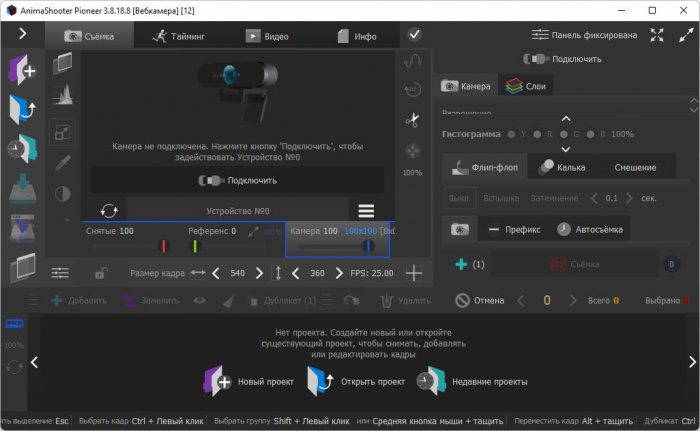Expand the left panel with top arrow
The height and width of the screenshot is (431, 700).
coord(22,33)
